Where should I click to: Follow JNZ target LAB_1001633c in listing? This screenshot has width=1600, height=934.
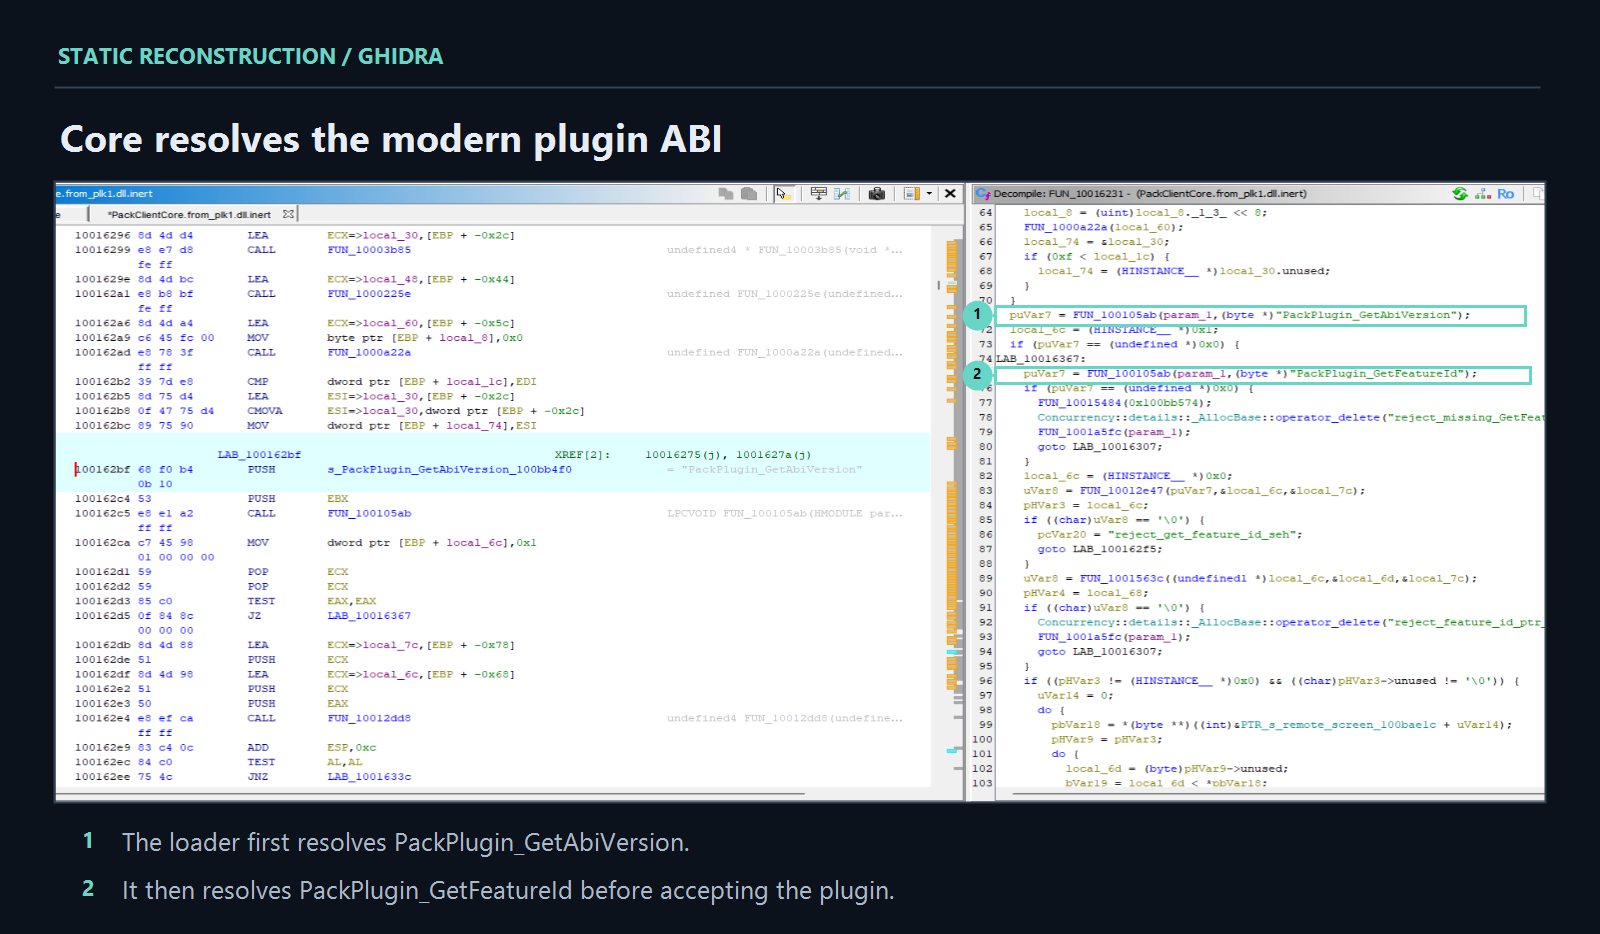pos(369,777)
